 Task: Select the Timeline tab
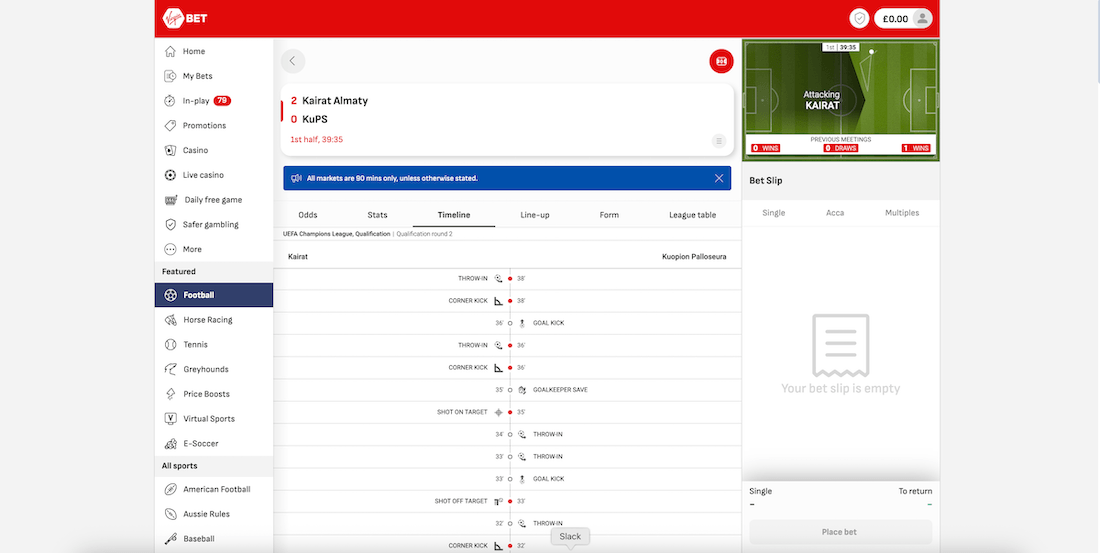click(x=454, y=215)
